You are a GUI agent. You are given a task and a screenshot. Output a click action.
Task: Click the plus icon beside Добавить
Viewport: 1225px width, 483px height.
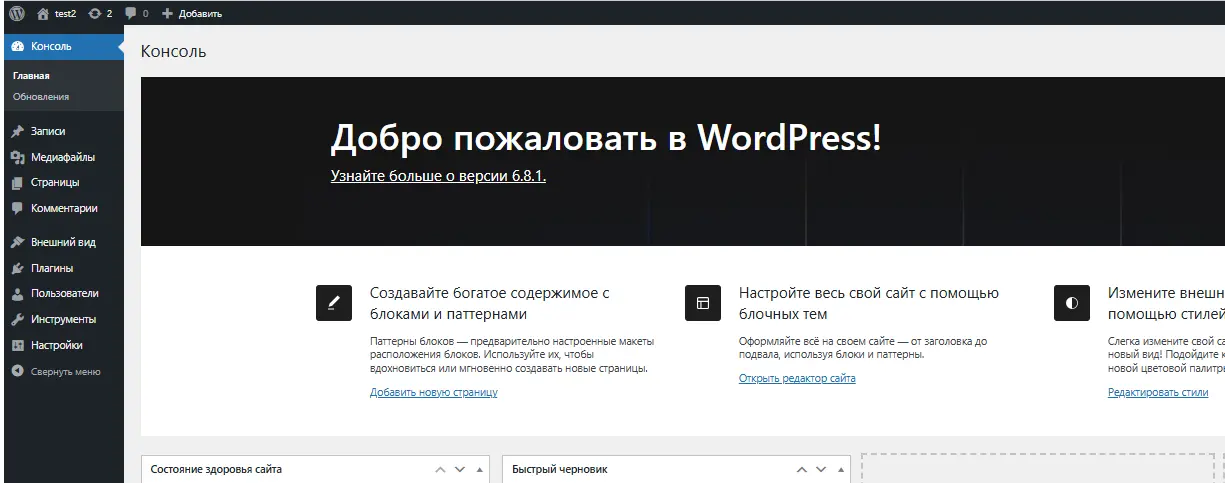(167, 13)
